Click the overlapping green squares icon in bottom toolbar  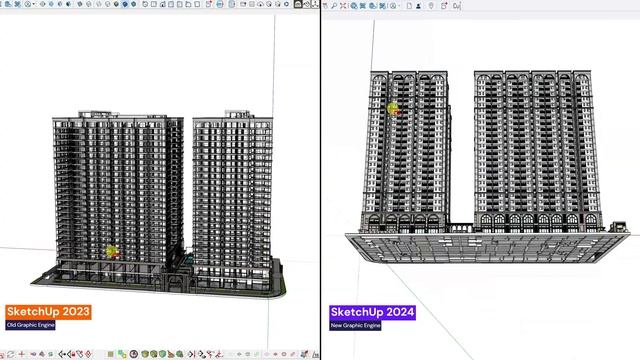122,354
